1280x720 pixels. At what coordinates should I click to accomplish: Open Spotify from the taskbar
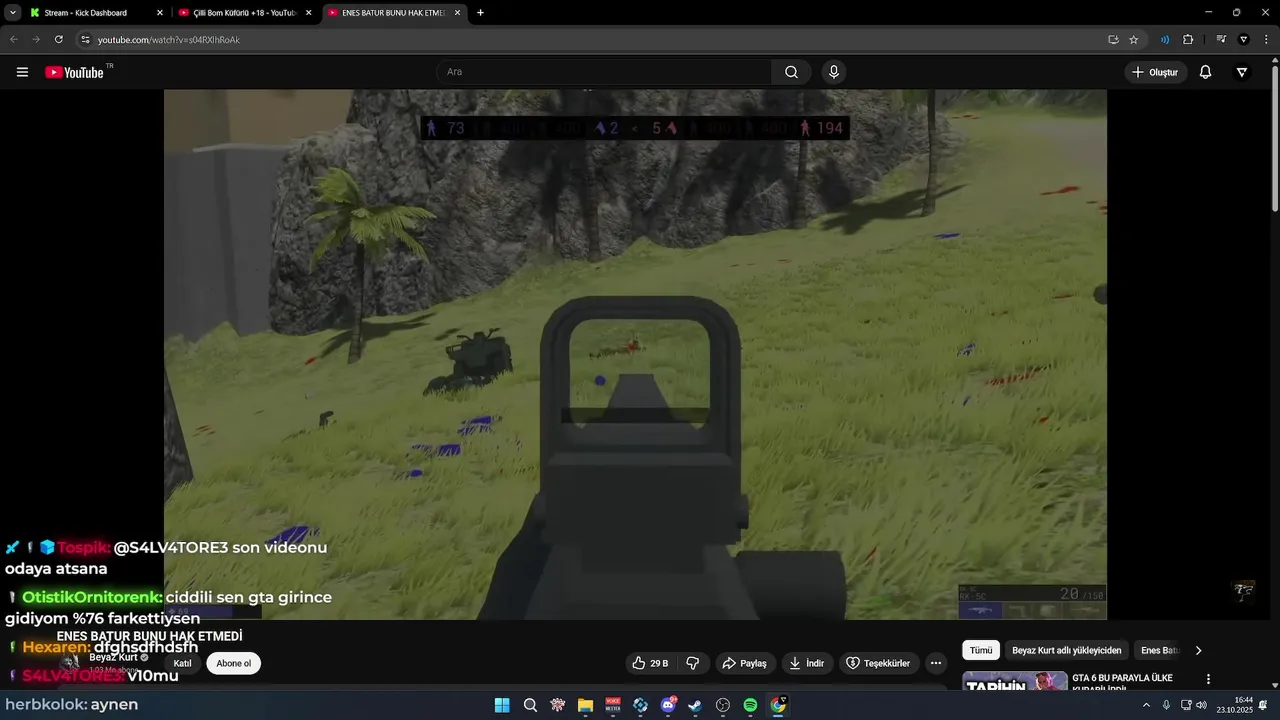750,705
